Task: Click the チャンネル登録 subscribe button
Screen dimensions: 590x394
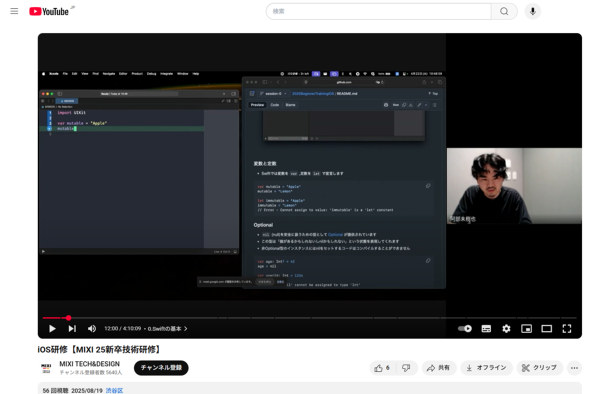Action: click(161, 368)
